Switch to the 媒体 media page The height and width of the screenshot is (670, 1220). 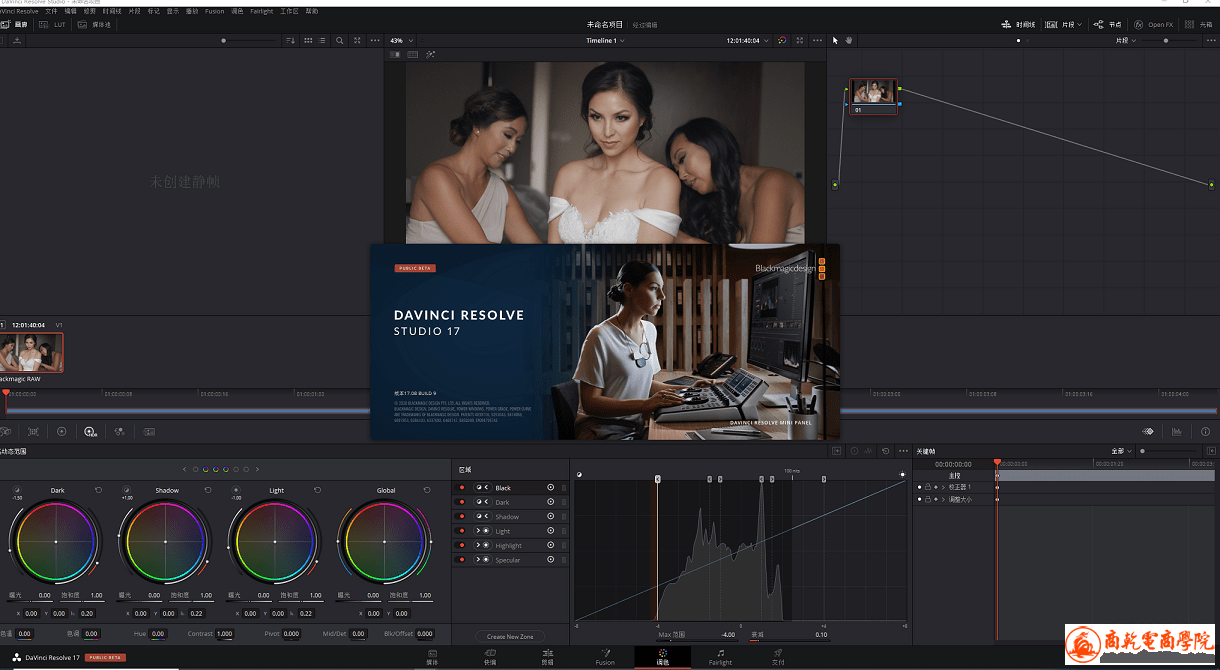(432, 657)
